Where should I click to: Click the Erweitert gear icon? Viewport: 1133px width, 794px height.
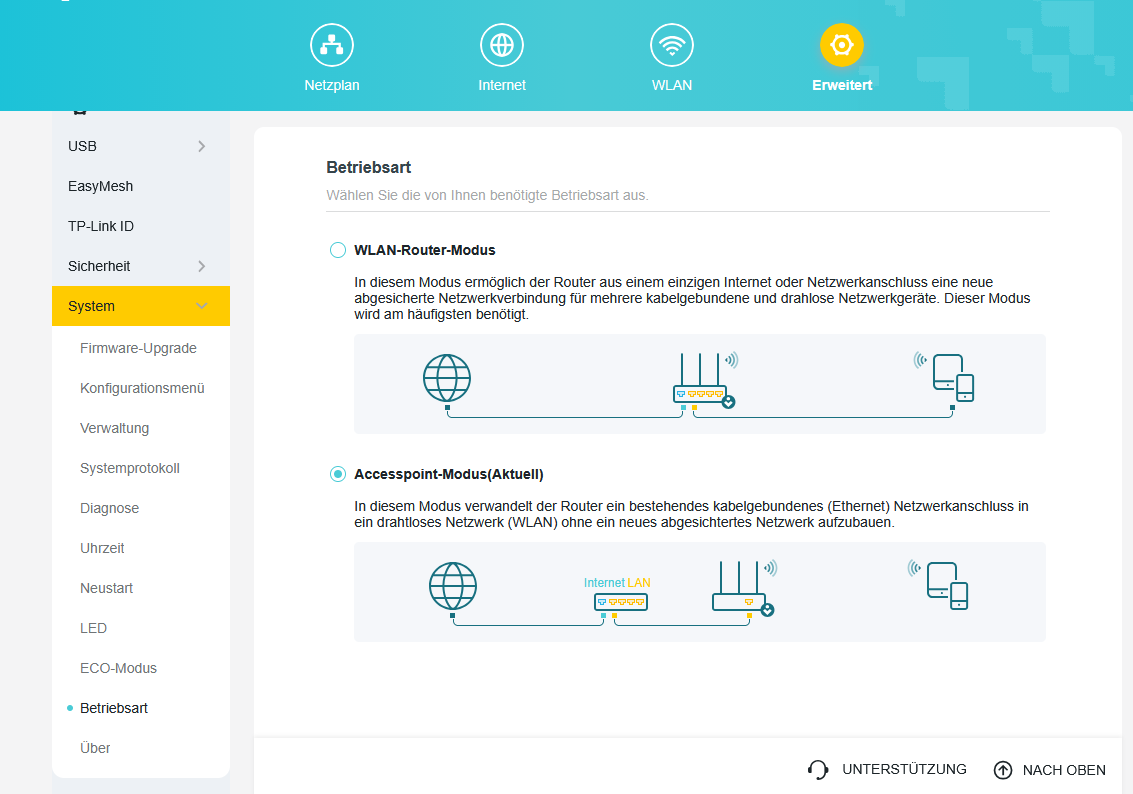tap(842, 45)
